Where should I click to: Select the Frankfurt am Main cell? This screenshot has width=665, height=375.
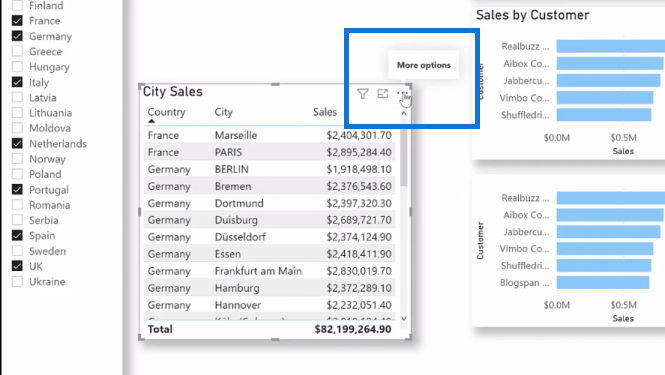click(258, 271)
